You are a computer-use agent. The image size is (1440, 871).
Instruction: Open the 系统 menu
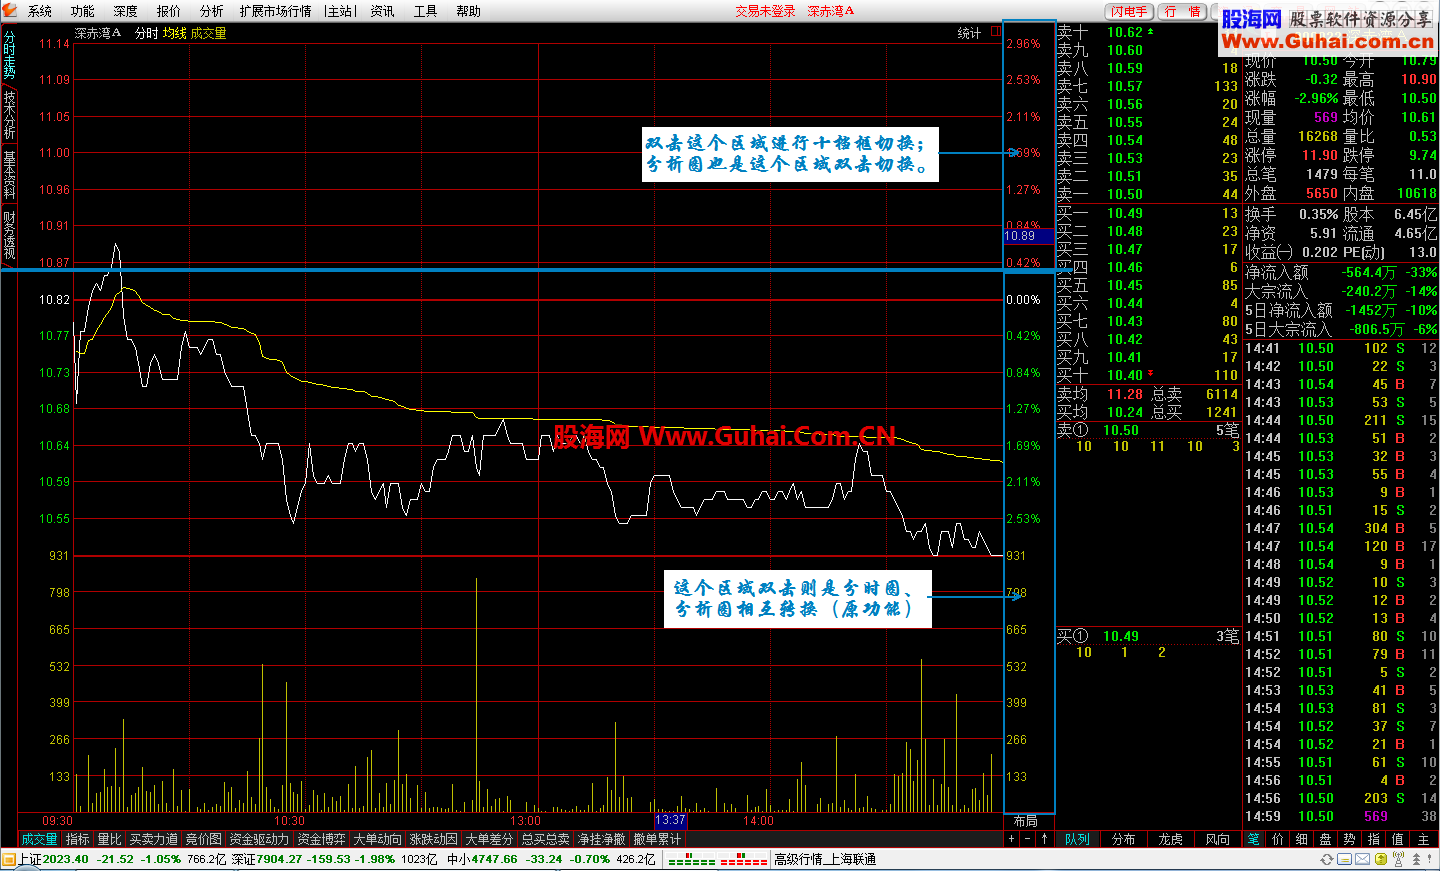tap(40, 11)
